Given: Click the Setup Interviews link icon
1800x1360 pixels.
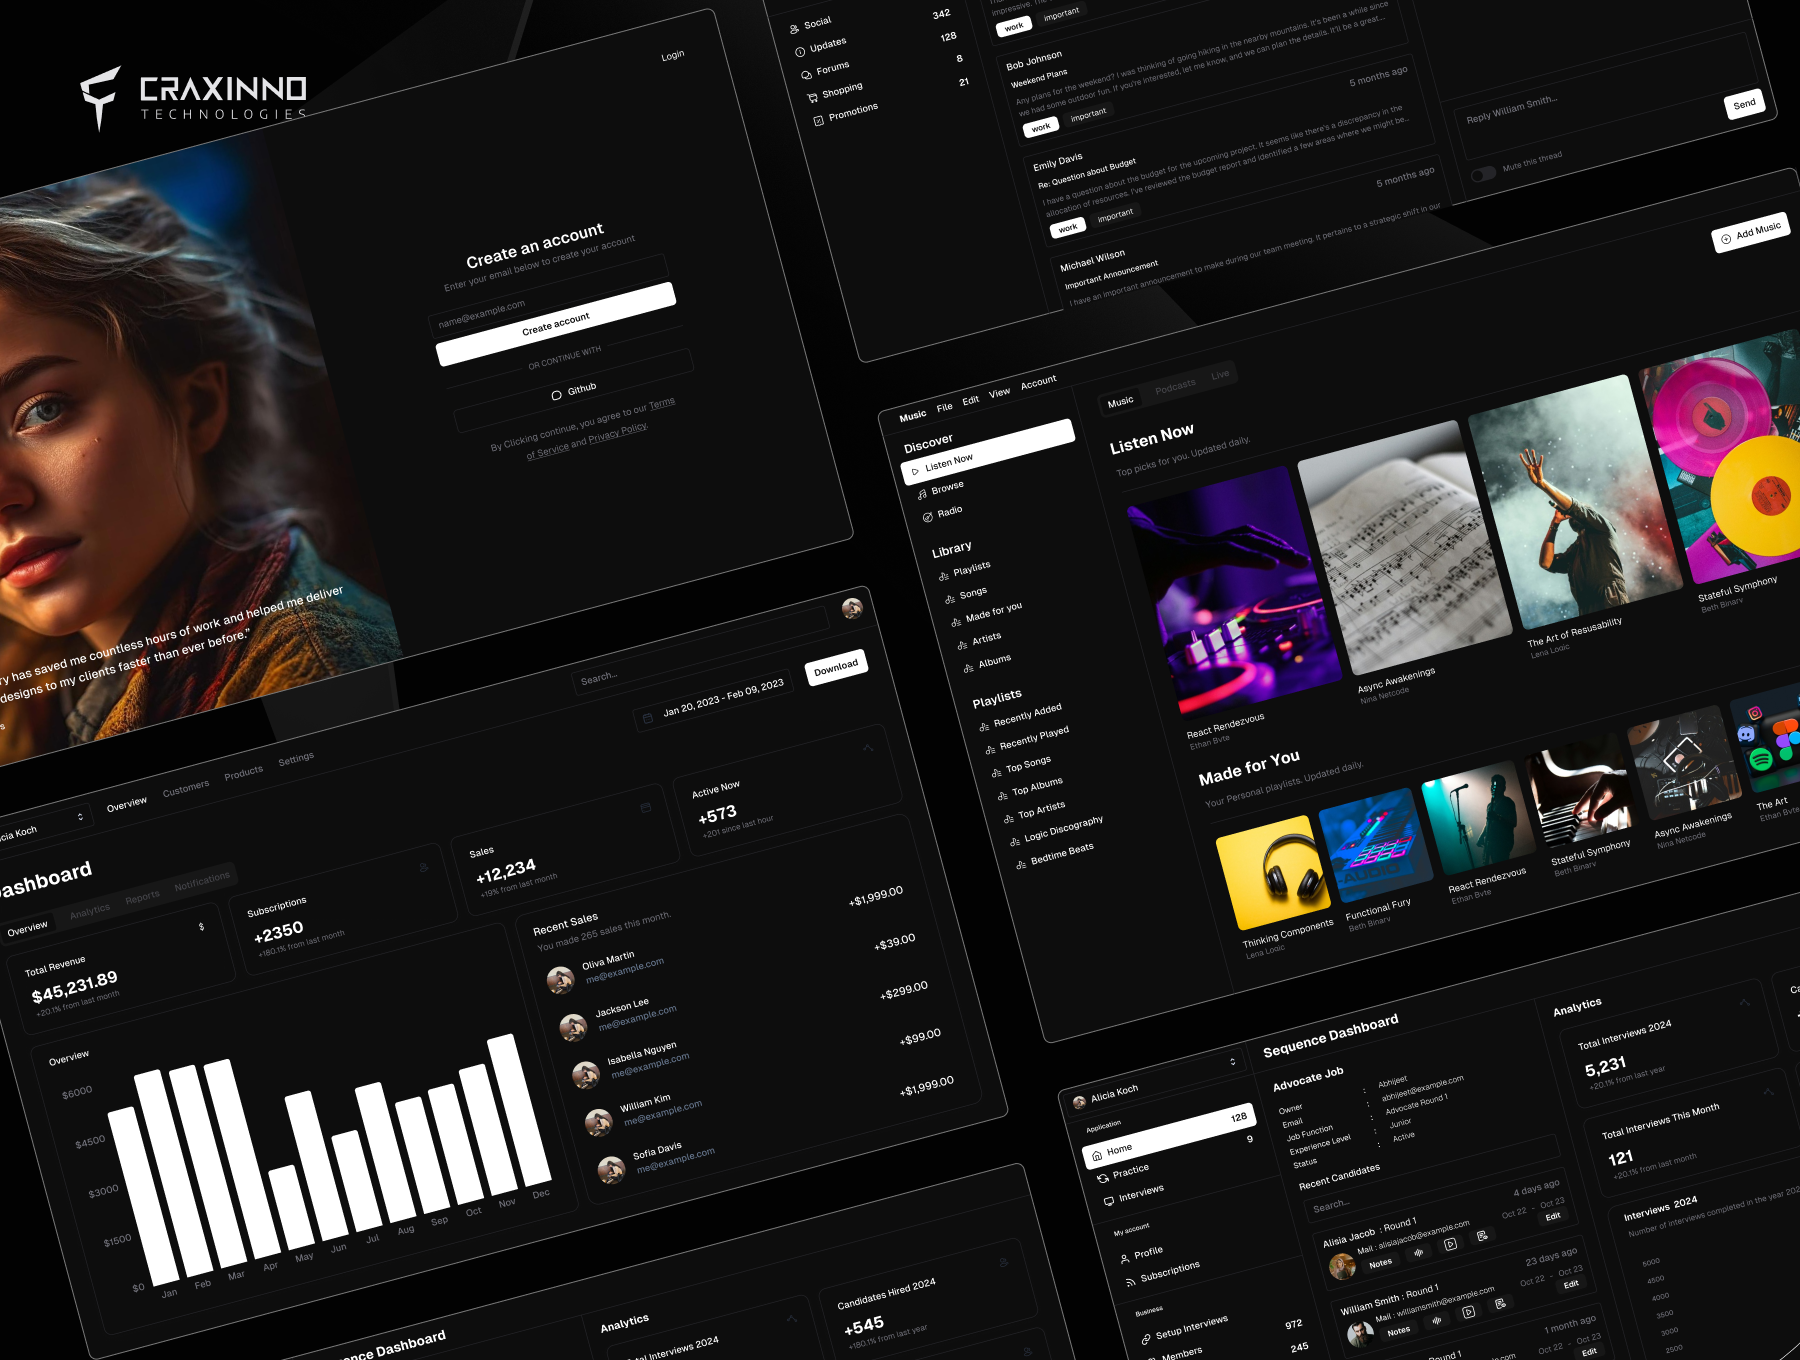Looking at the screenshot, I should tap(1146, 1339).
